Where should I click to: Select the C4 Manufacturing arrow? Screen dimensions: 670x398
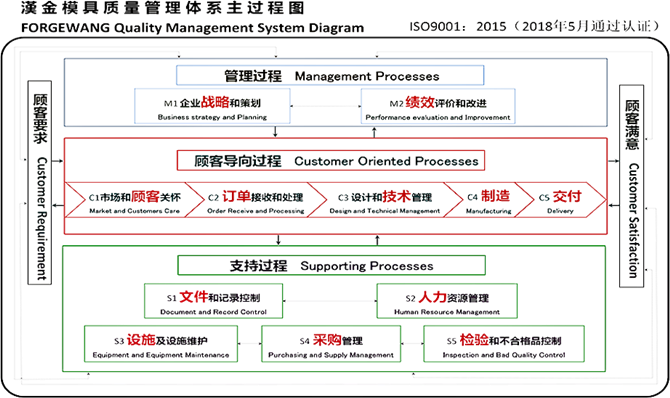(x=489, y=200)
